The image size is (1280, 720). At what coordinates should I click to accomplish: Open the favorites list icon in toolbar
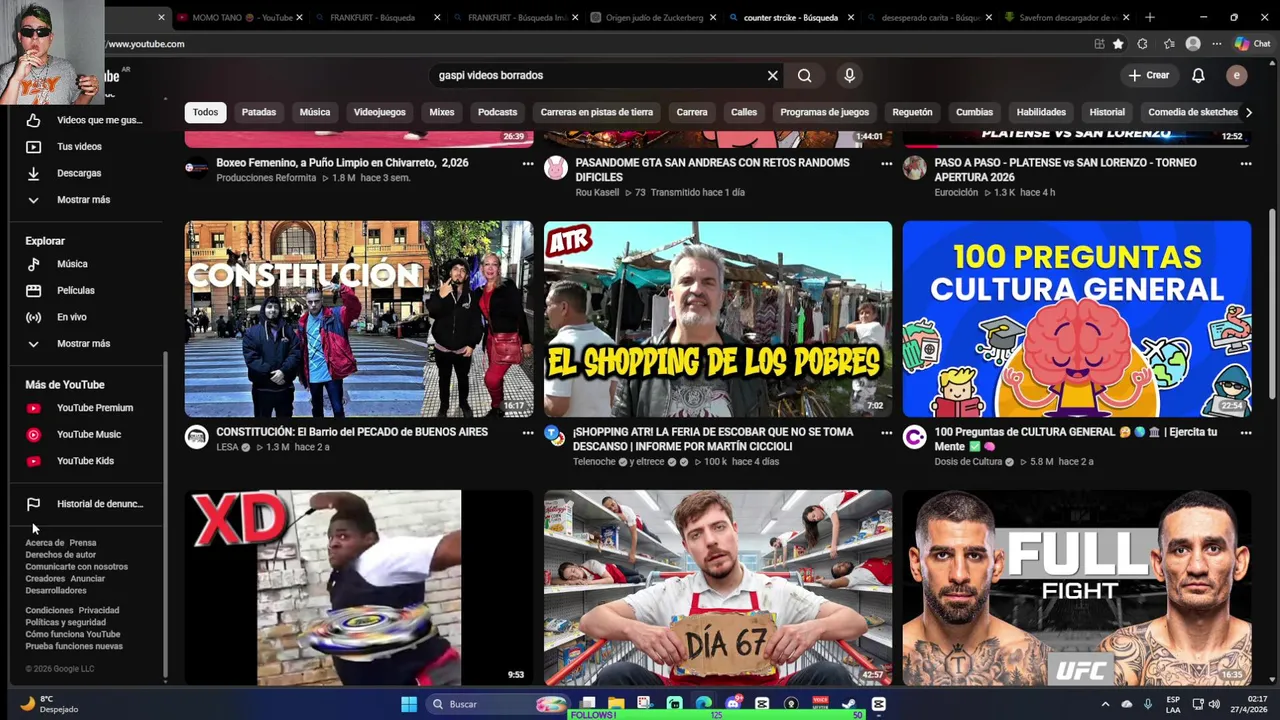[1169, 44]
